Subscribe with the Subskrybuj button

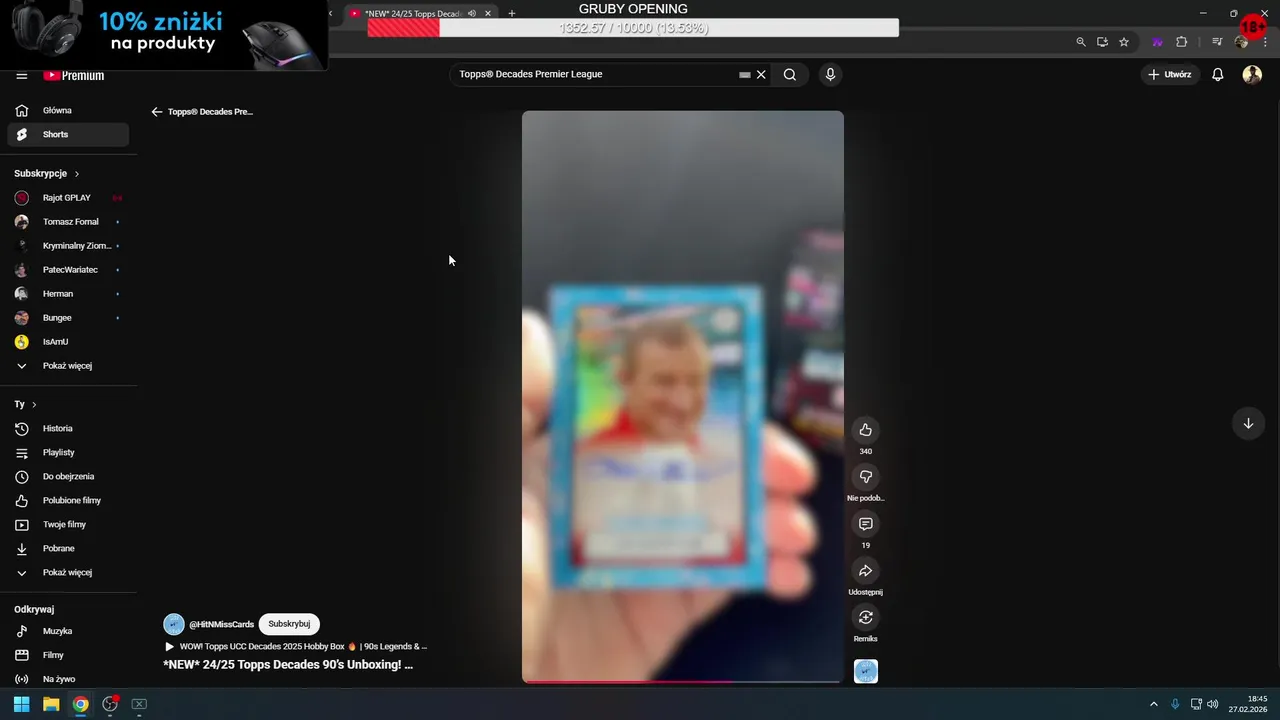coord(289,624)
